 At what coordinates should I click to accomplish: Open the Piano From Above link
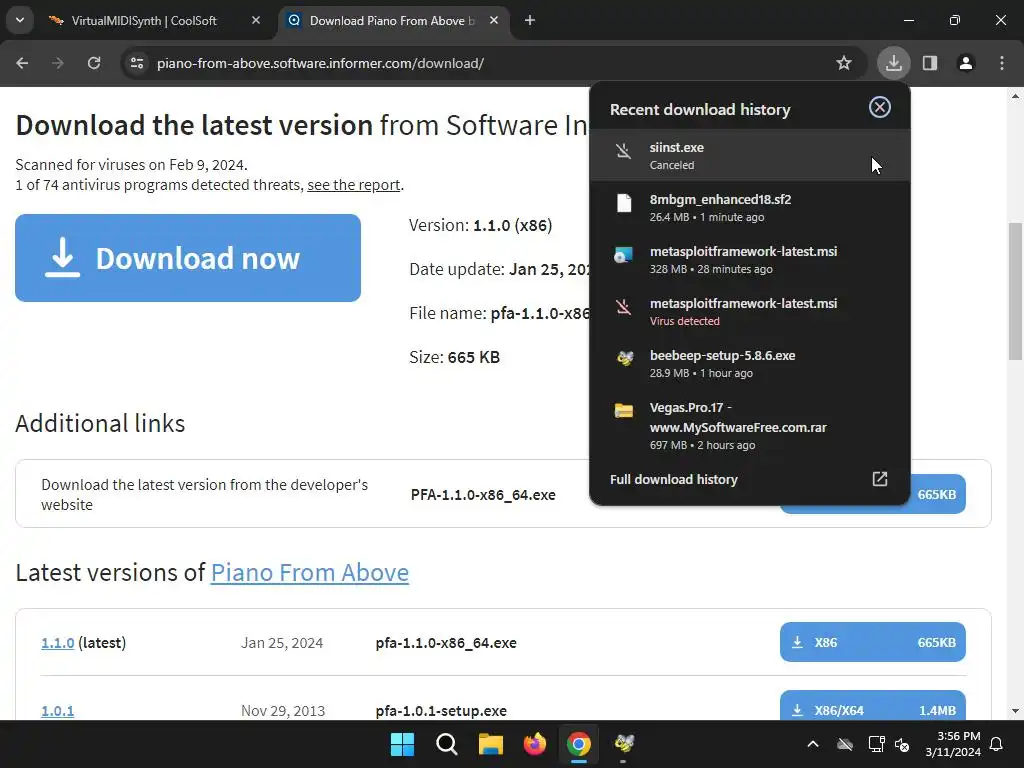(310, 572)
